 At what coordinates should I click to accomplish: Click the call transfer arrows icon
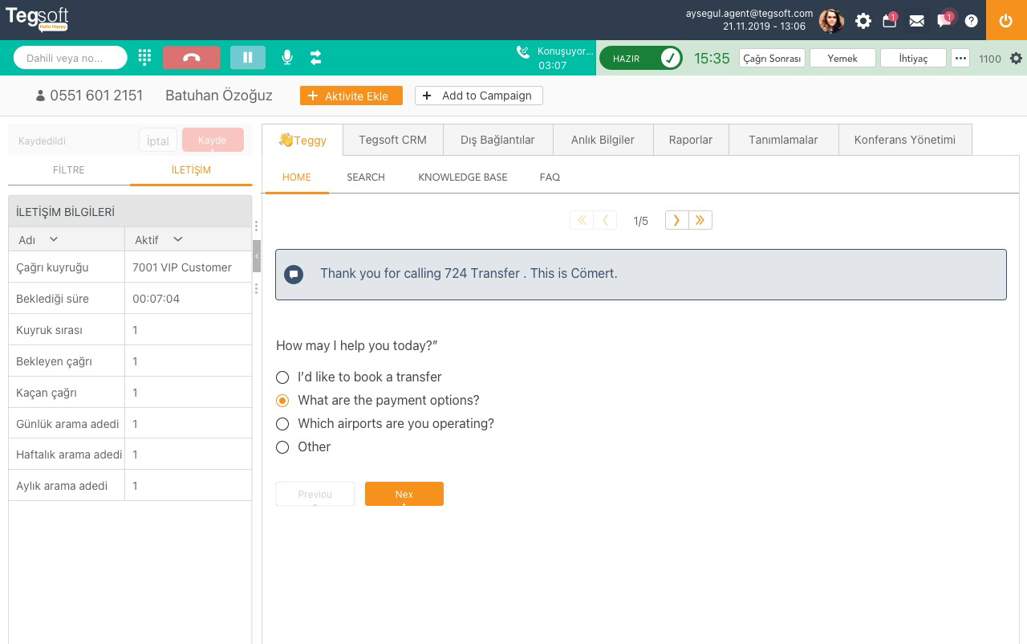316,58
